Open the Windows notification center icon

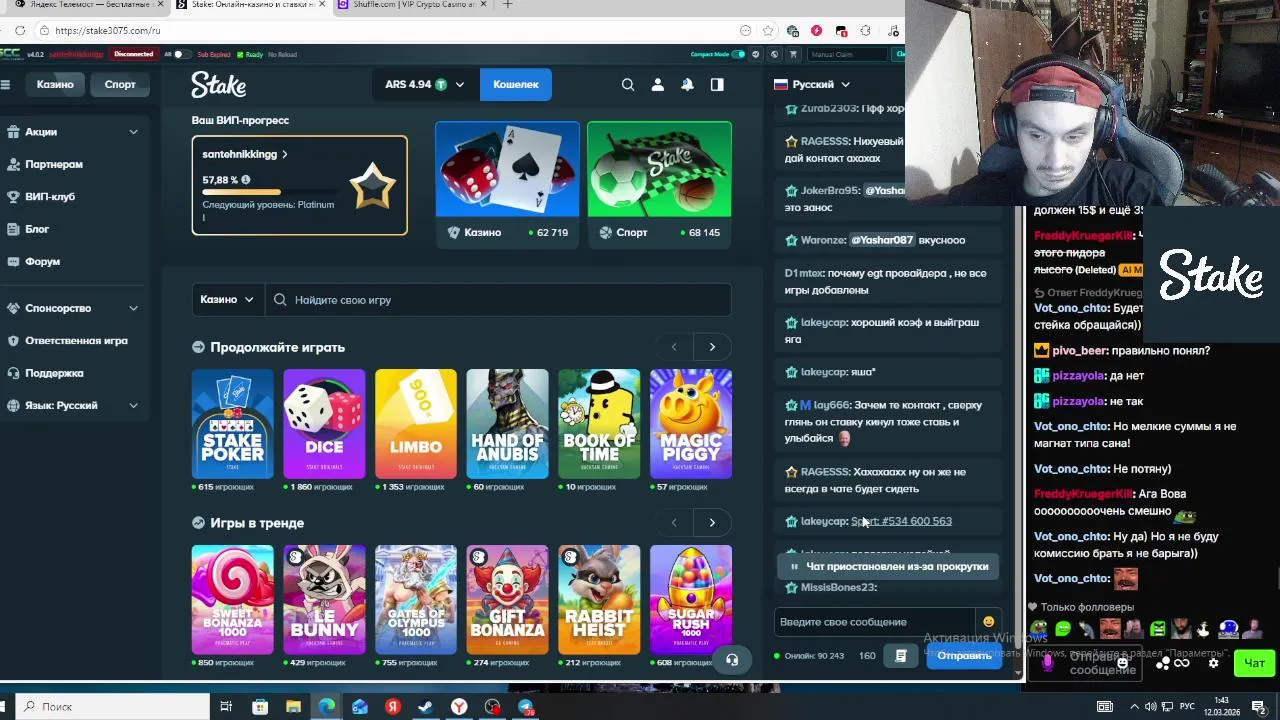[x=1259, y=707]
